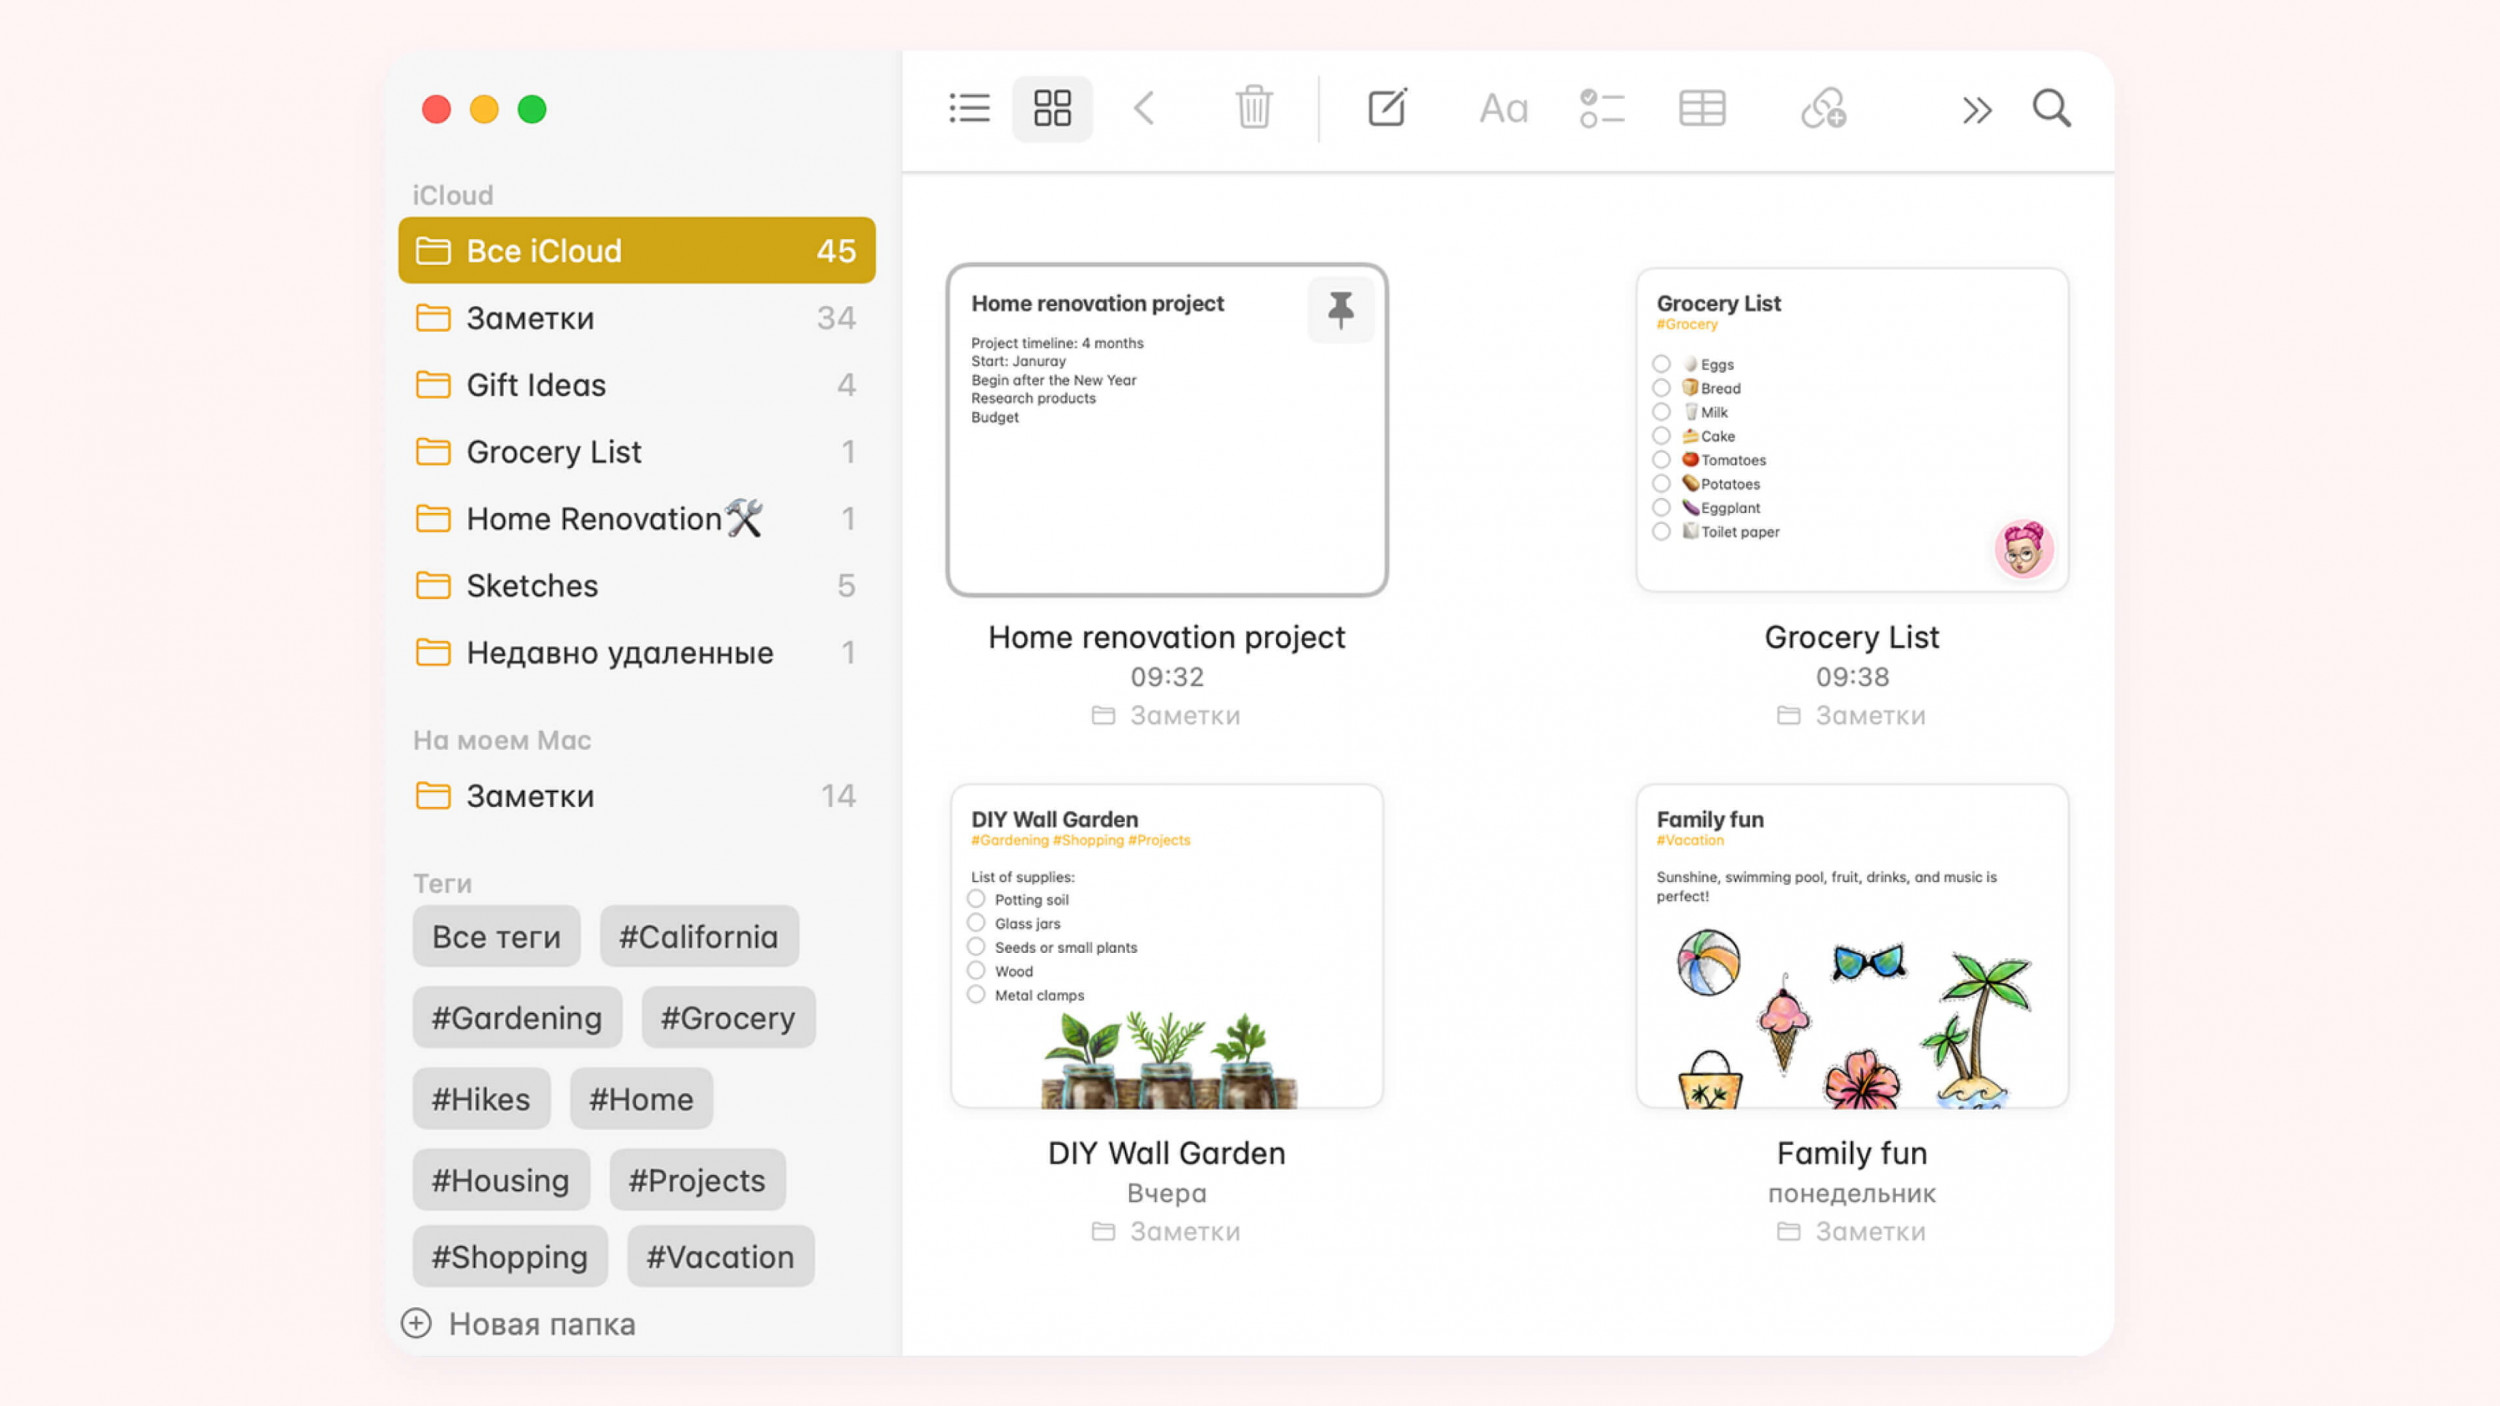The image size is (2500, 1406).
Task: Open the Family fun note thumbnail
Action: pyautogui.click(x=1851, y=946)
